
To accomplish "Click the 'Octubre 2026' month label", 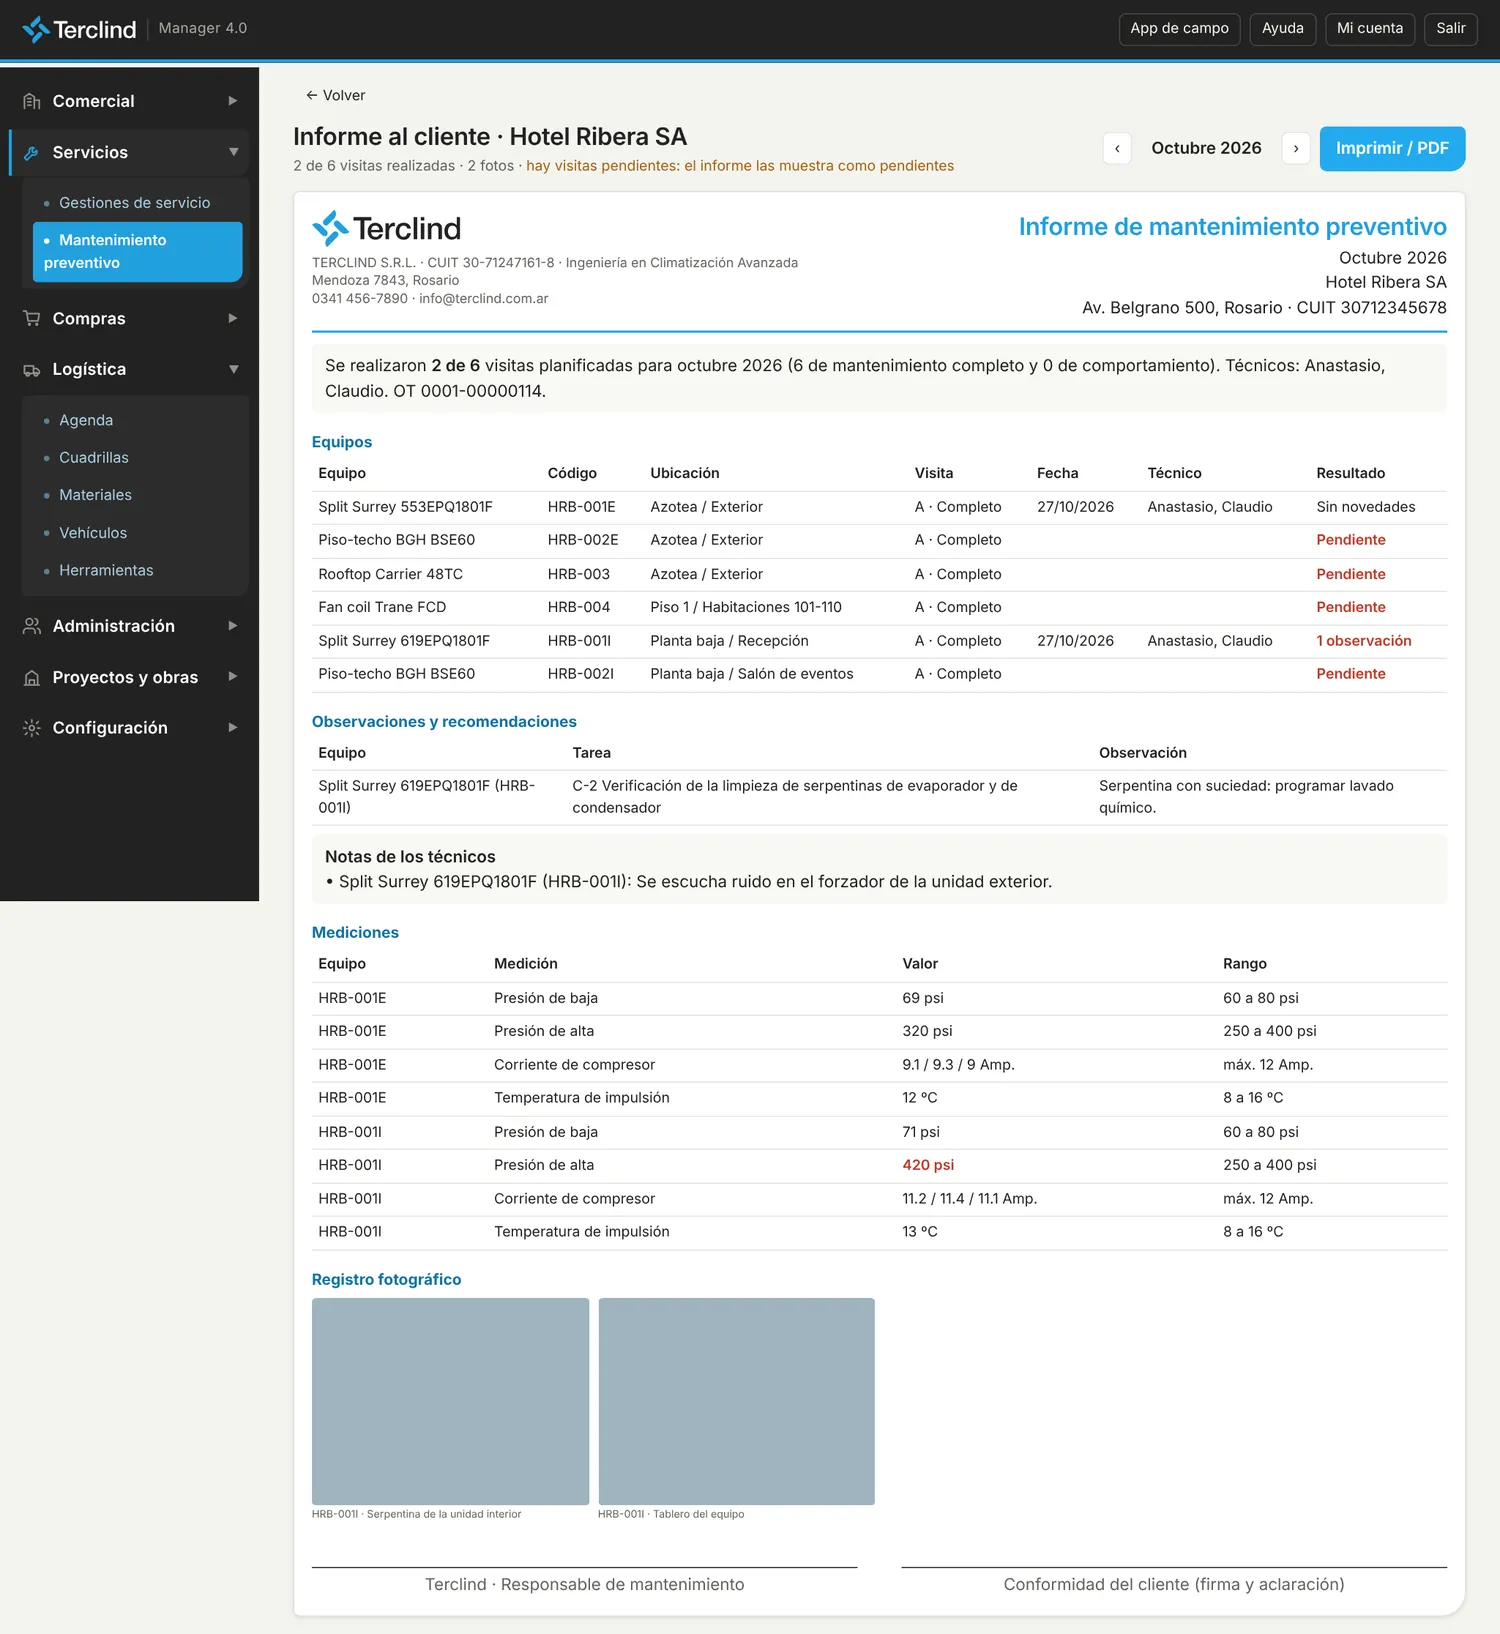I will click(x=1206, y=148).
